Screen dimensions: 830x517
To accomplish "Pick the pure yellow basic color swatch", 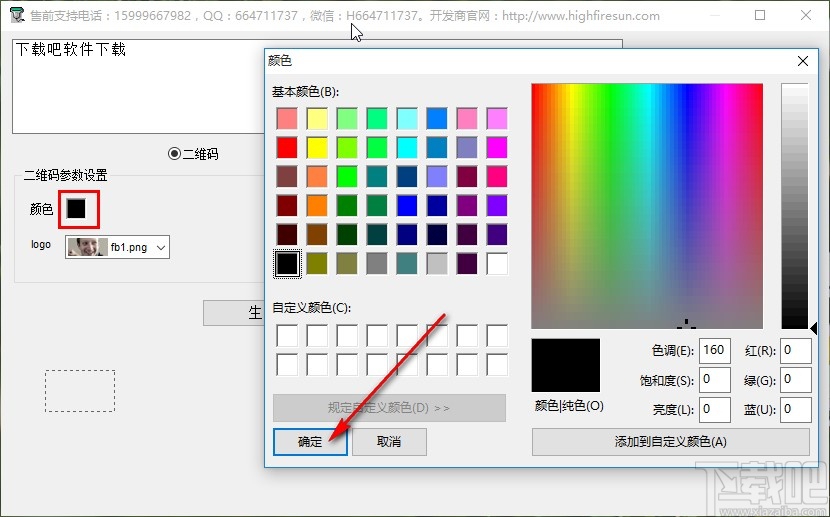I will [317, 148].
